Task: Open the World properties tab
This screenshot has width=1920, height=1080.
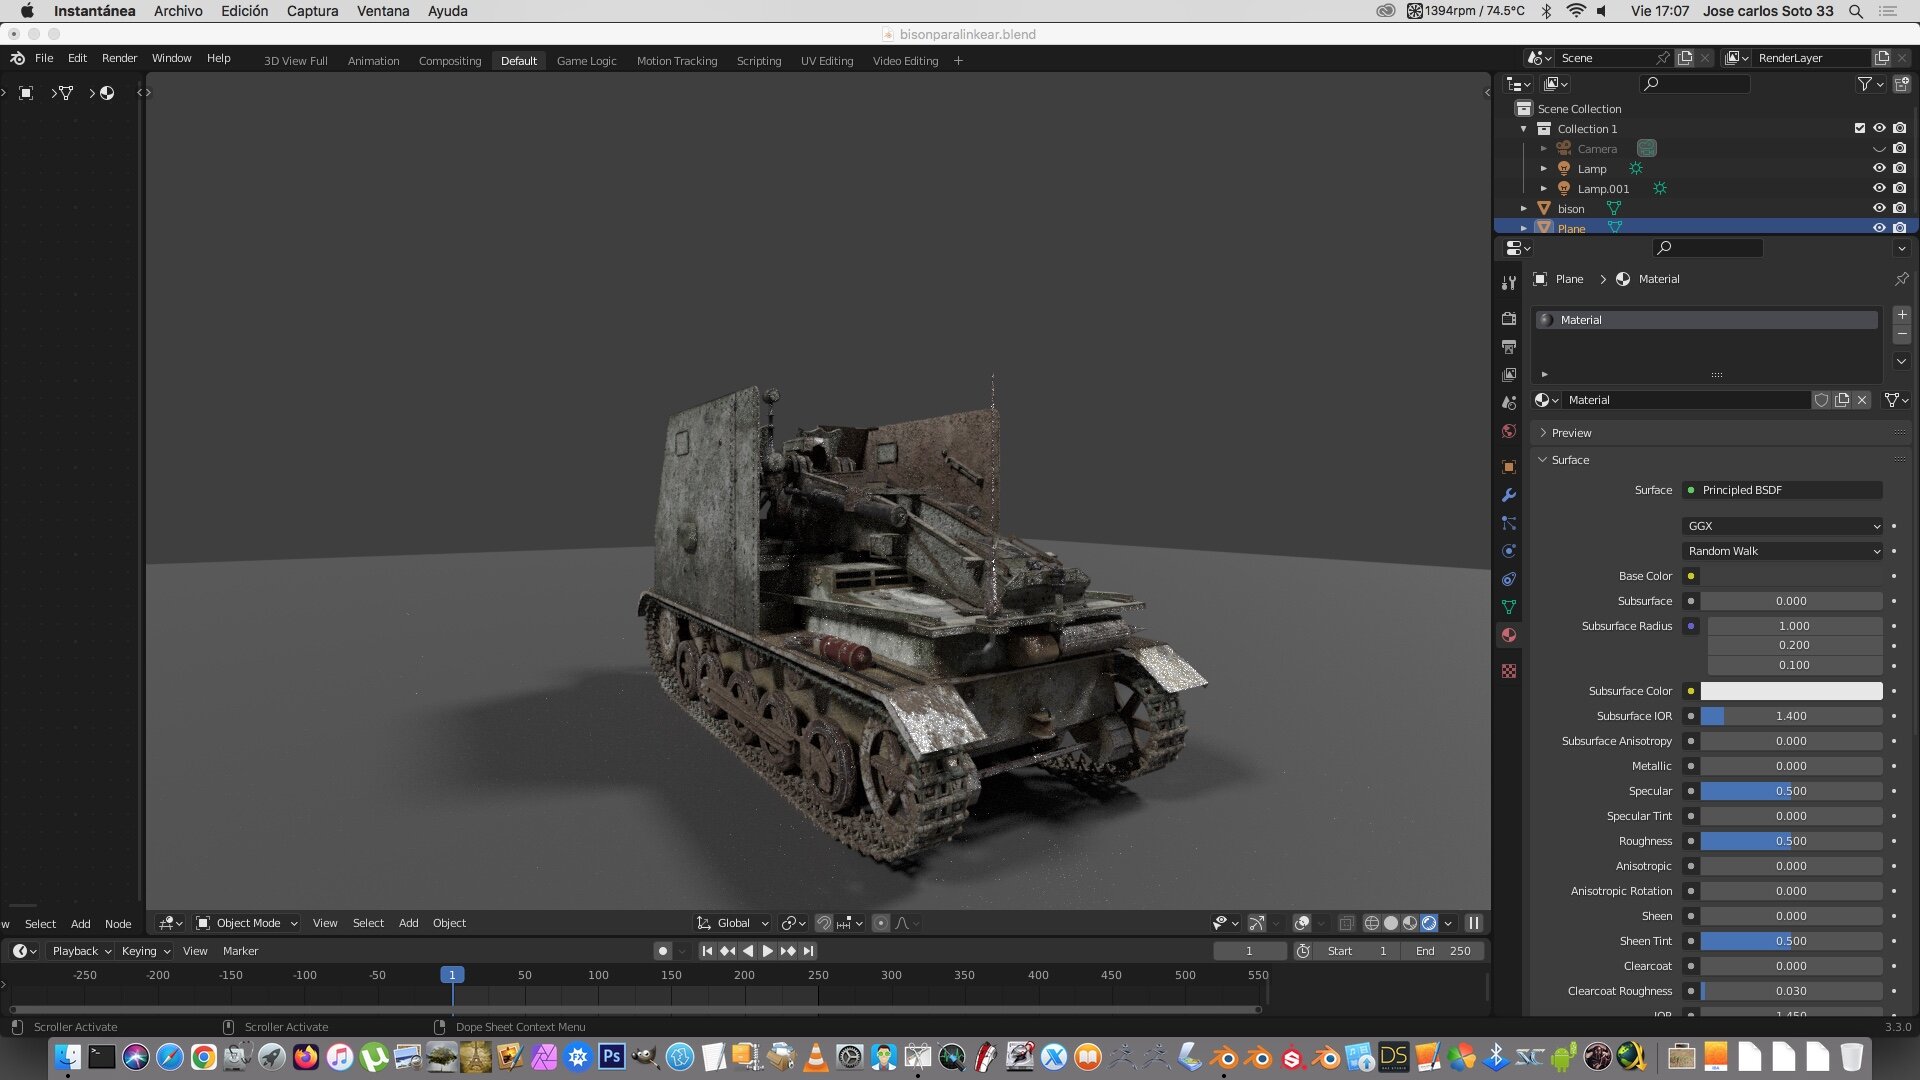Action: 1509,431
